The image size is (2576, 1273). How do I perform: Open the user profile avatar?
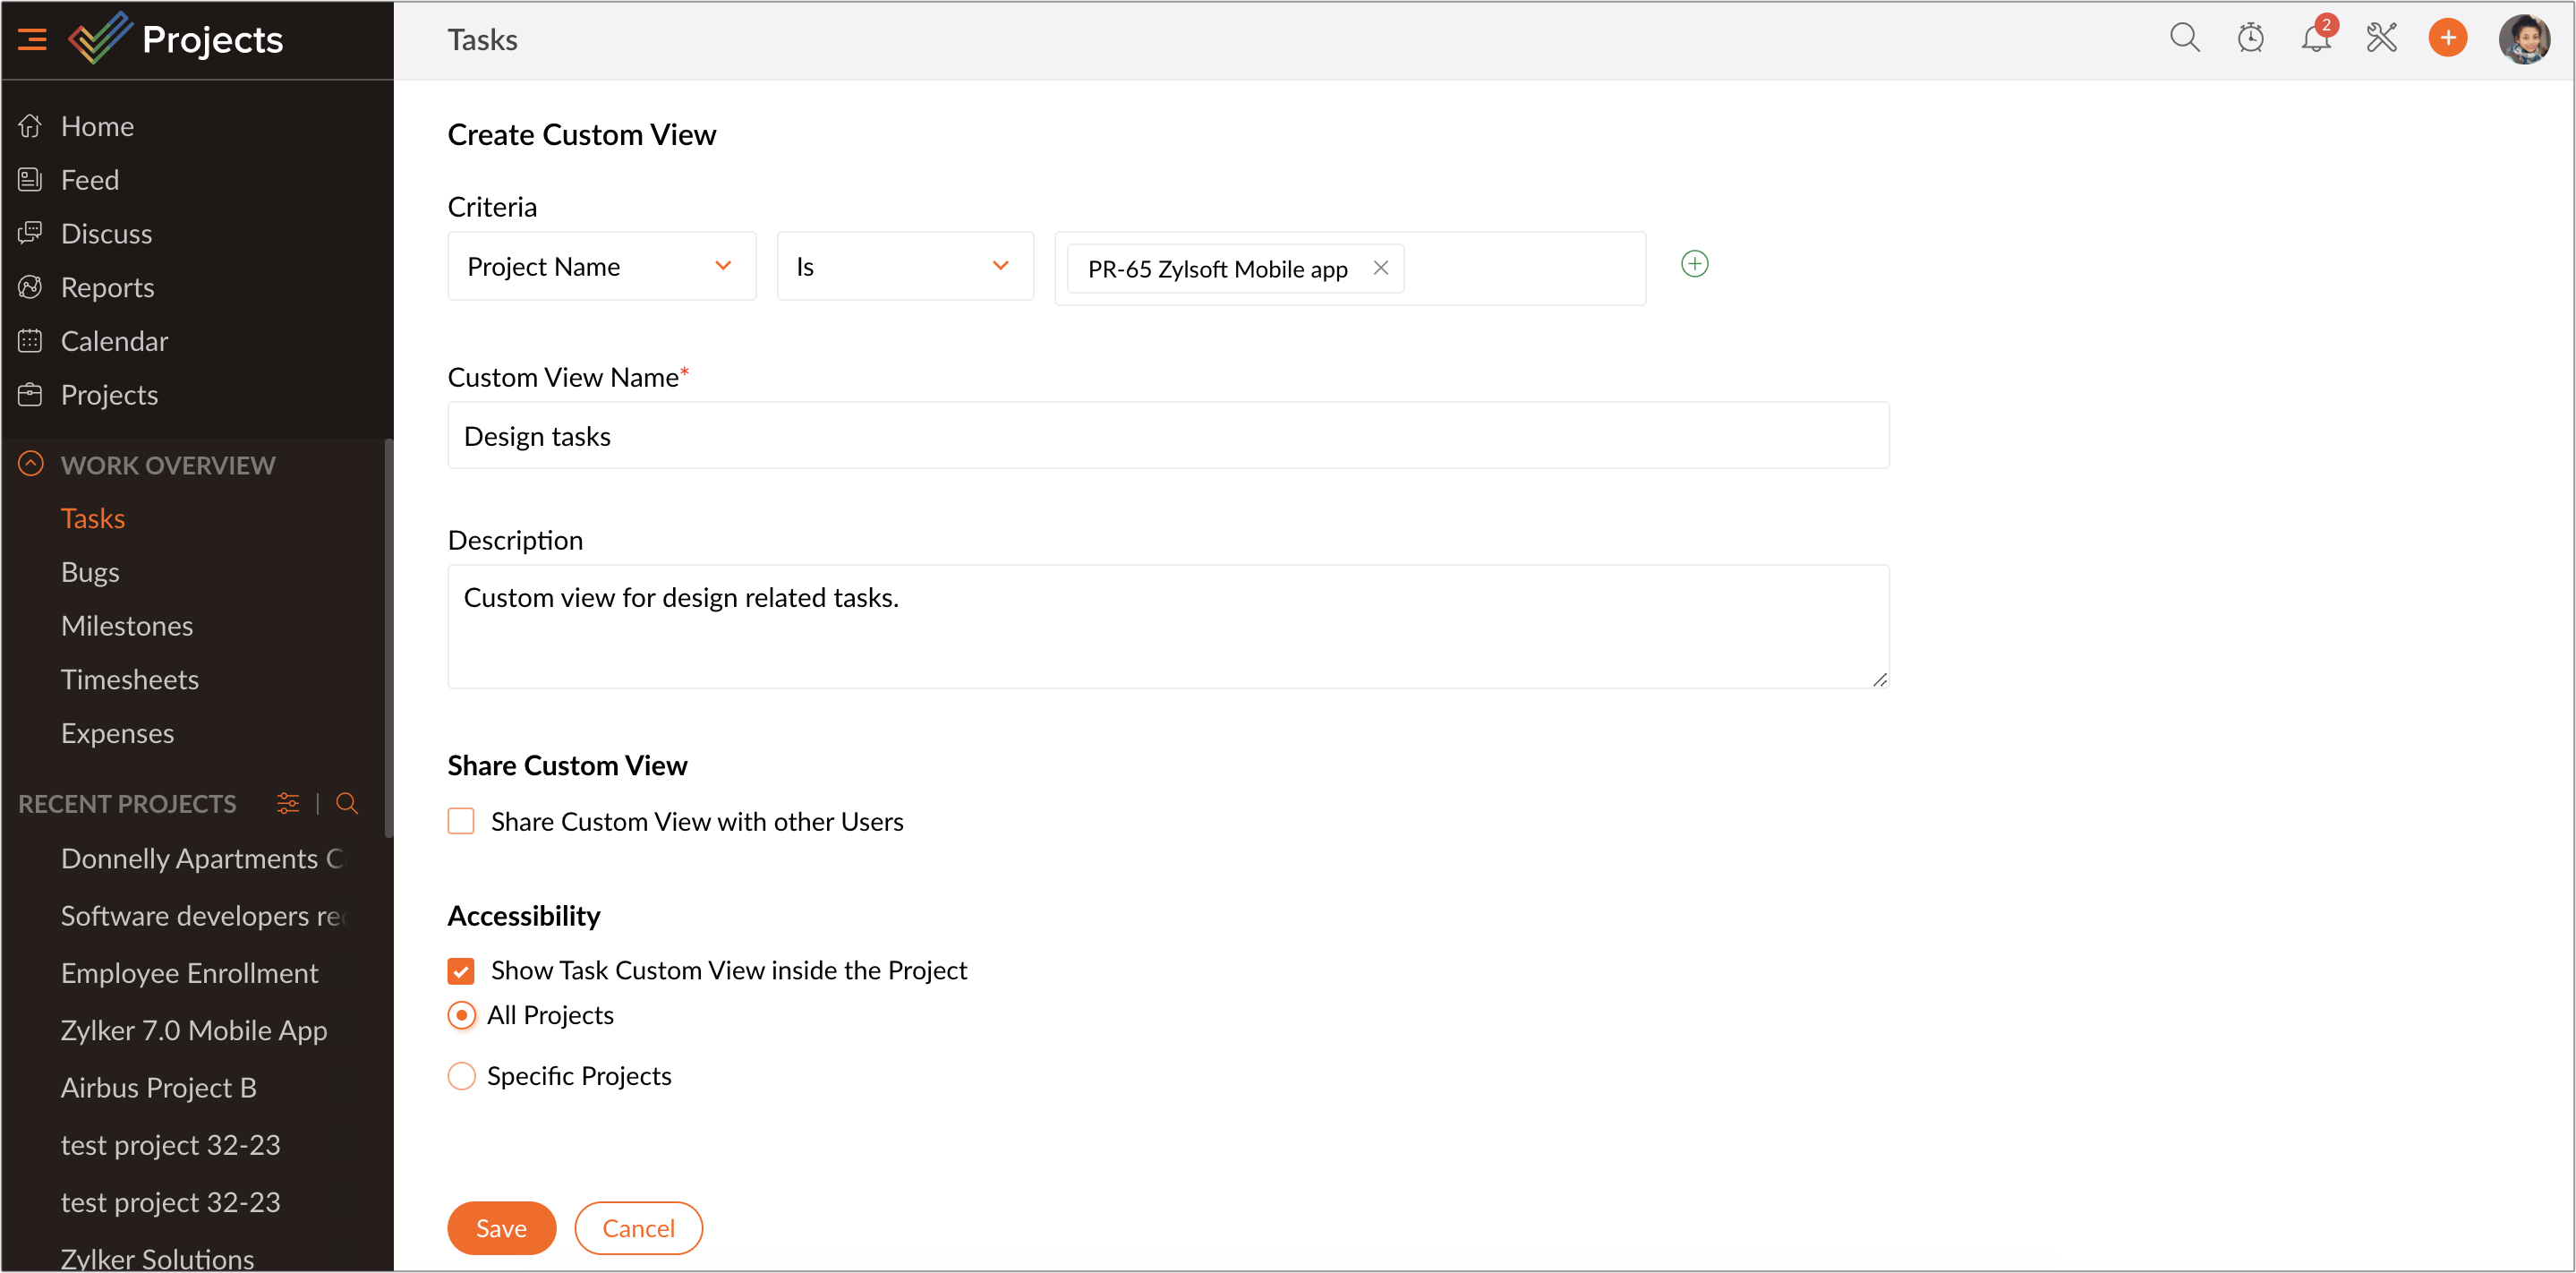[2523, 39]
